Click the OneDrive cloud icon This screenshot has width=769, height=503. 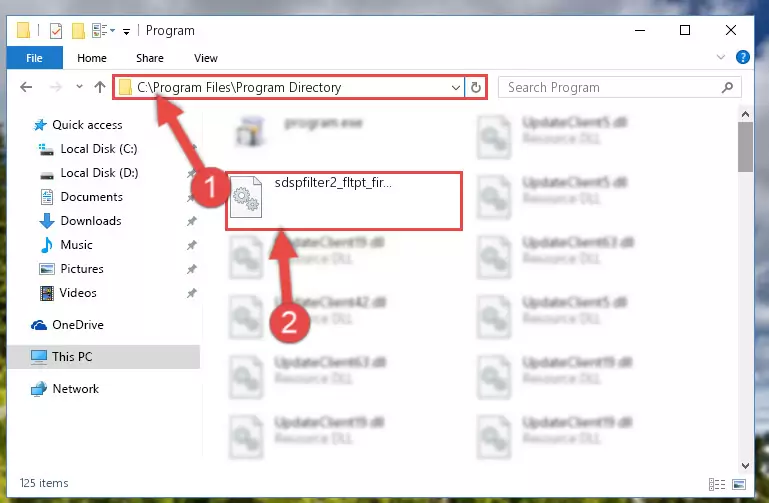[x=39, y=325]
